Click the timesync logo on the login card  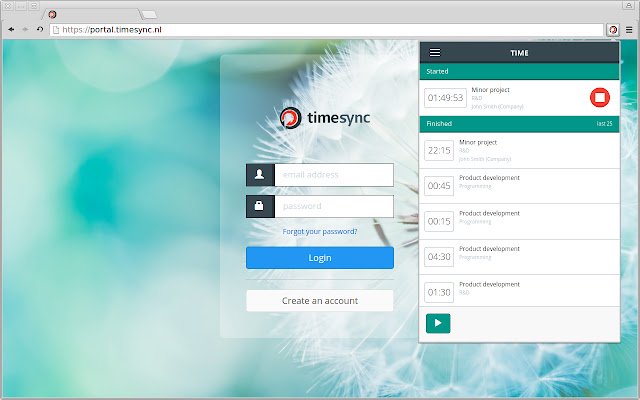coord(325,118)
